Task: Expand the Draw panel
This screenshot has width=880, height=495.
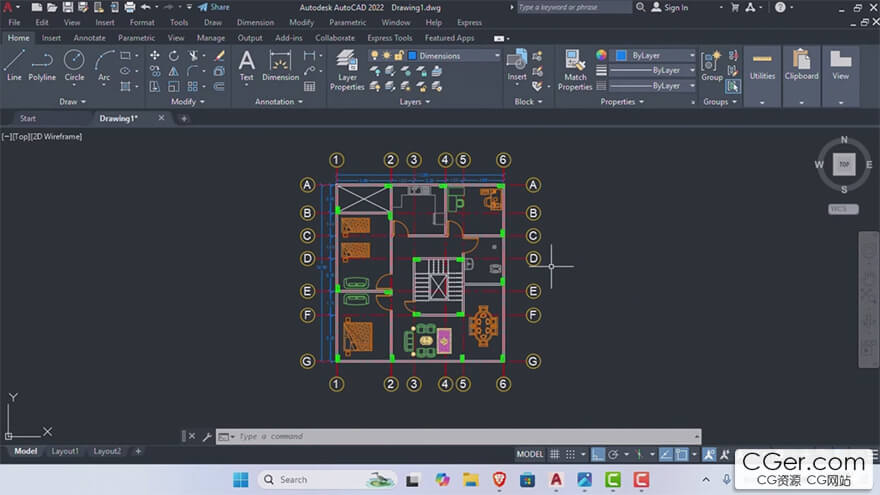Action: pyautogui.click(x=72, y=102)
